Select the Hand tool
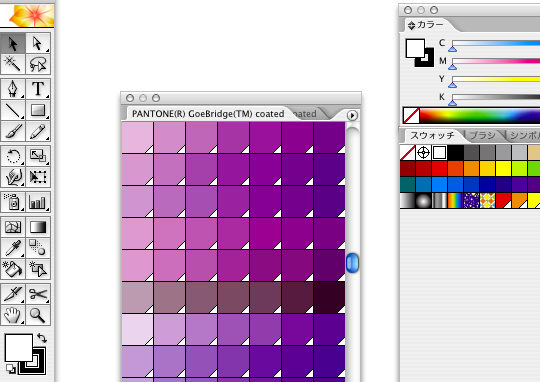 [x=13, y=315]
